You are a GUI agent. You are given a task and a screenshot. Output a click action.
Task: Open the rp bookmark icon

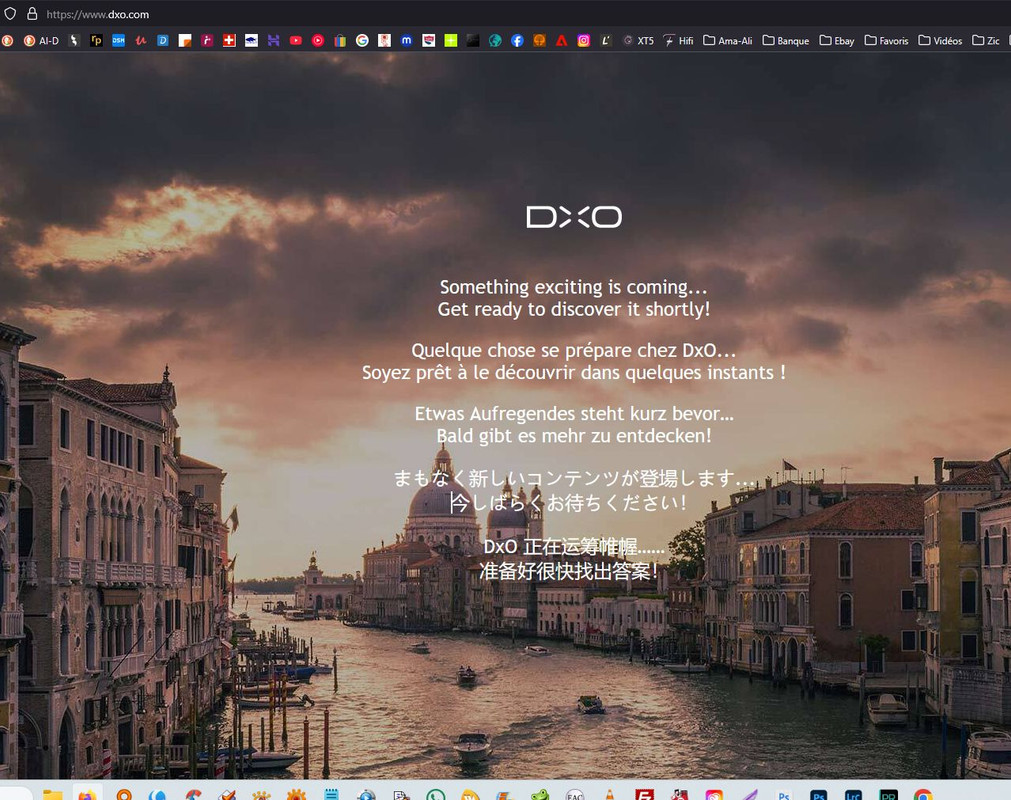96,41
